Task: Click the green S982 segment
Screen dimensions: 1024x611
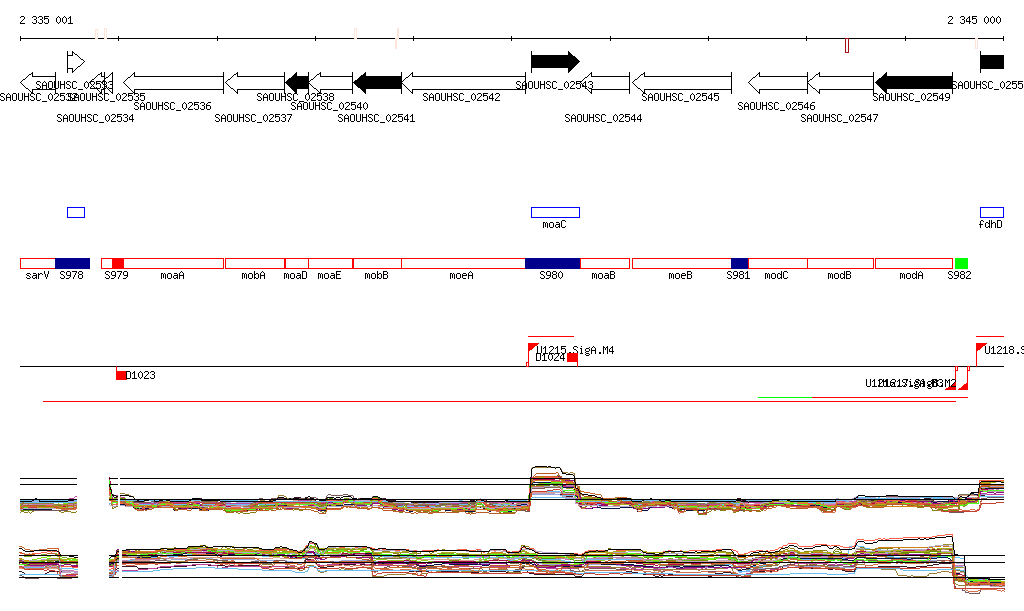Action: (961, 263)
